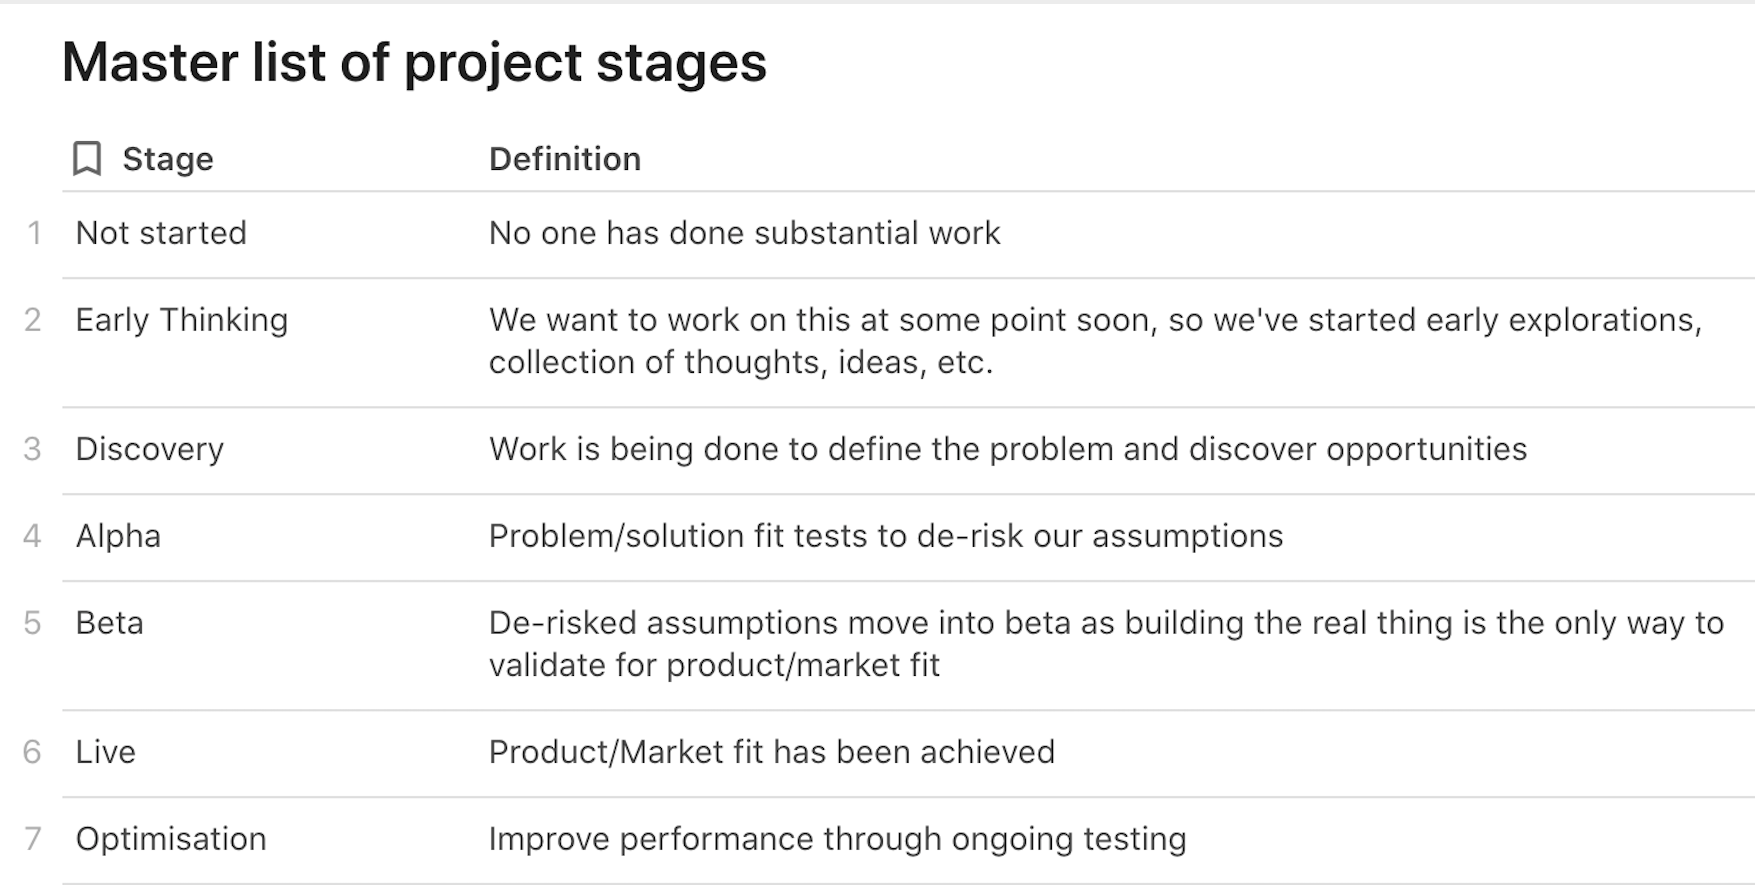Click the Master list of project stages title
This screenshot has width=1755, height=885.
(414, 62)
